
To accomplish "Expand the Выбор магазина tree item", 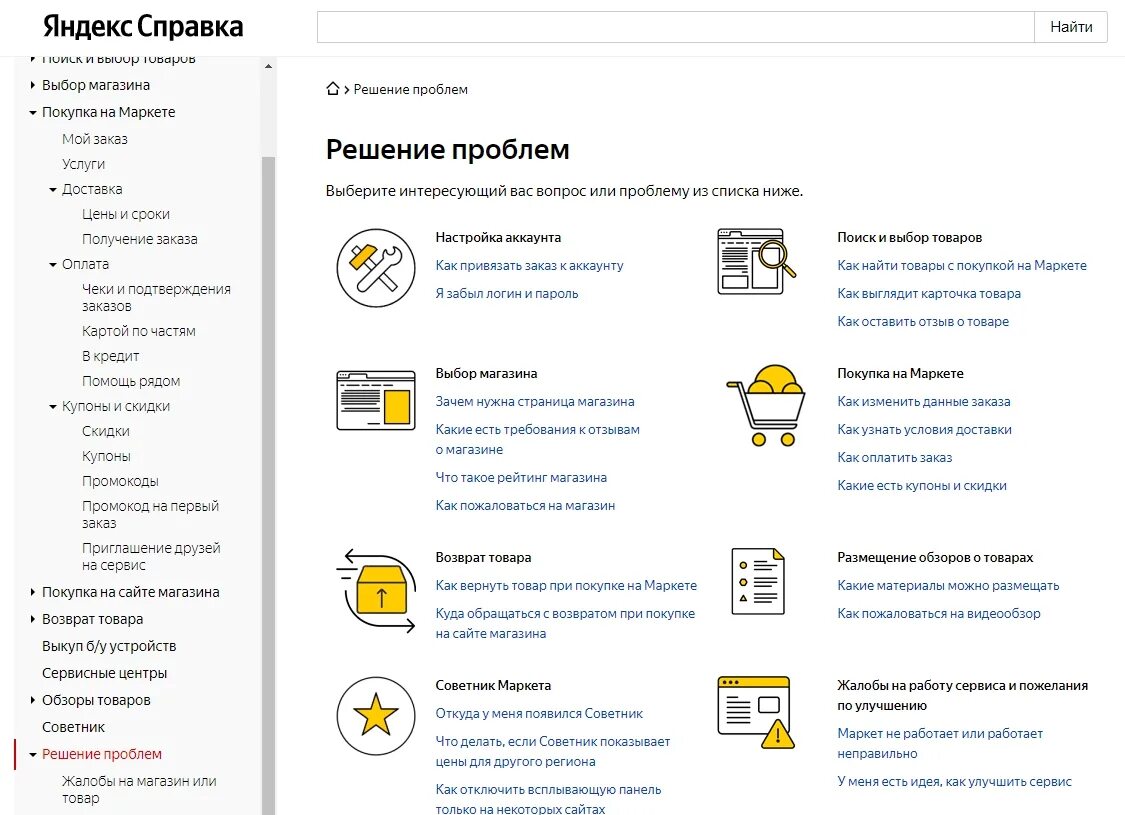I will tap(32, 85).
